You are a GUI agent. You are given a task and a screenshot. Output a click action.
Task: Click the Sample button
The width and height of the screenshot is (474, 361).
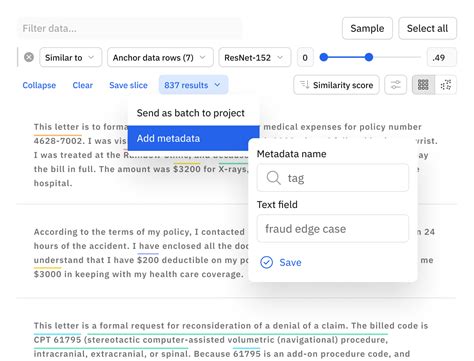click(367, 28)
